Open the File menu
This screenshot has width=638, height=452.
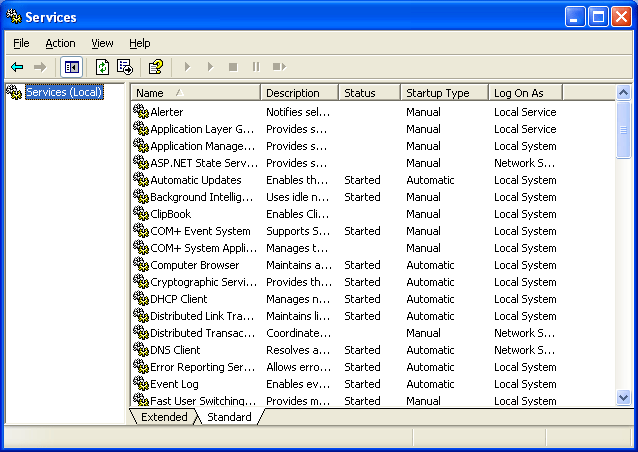[x=21, y=43]
